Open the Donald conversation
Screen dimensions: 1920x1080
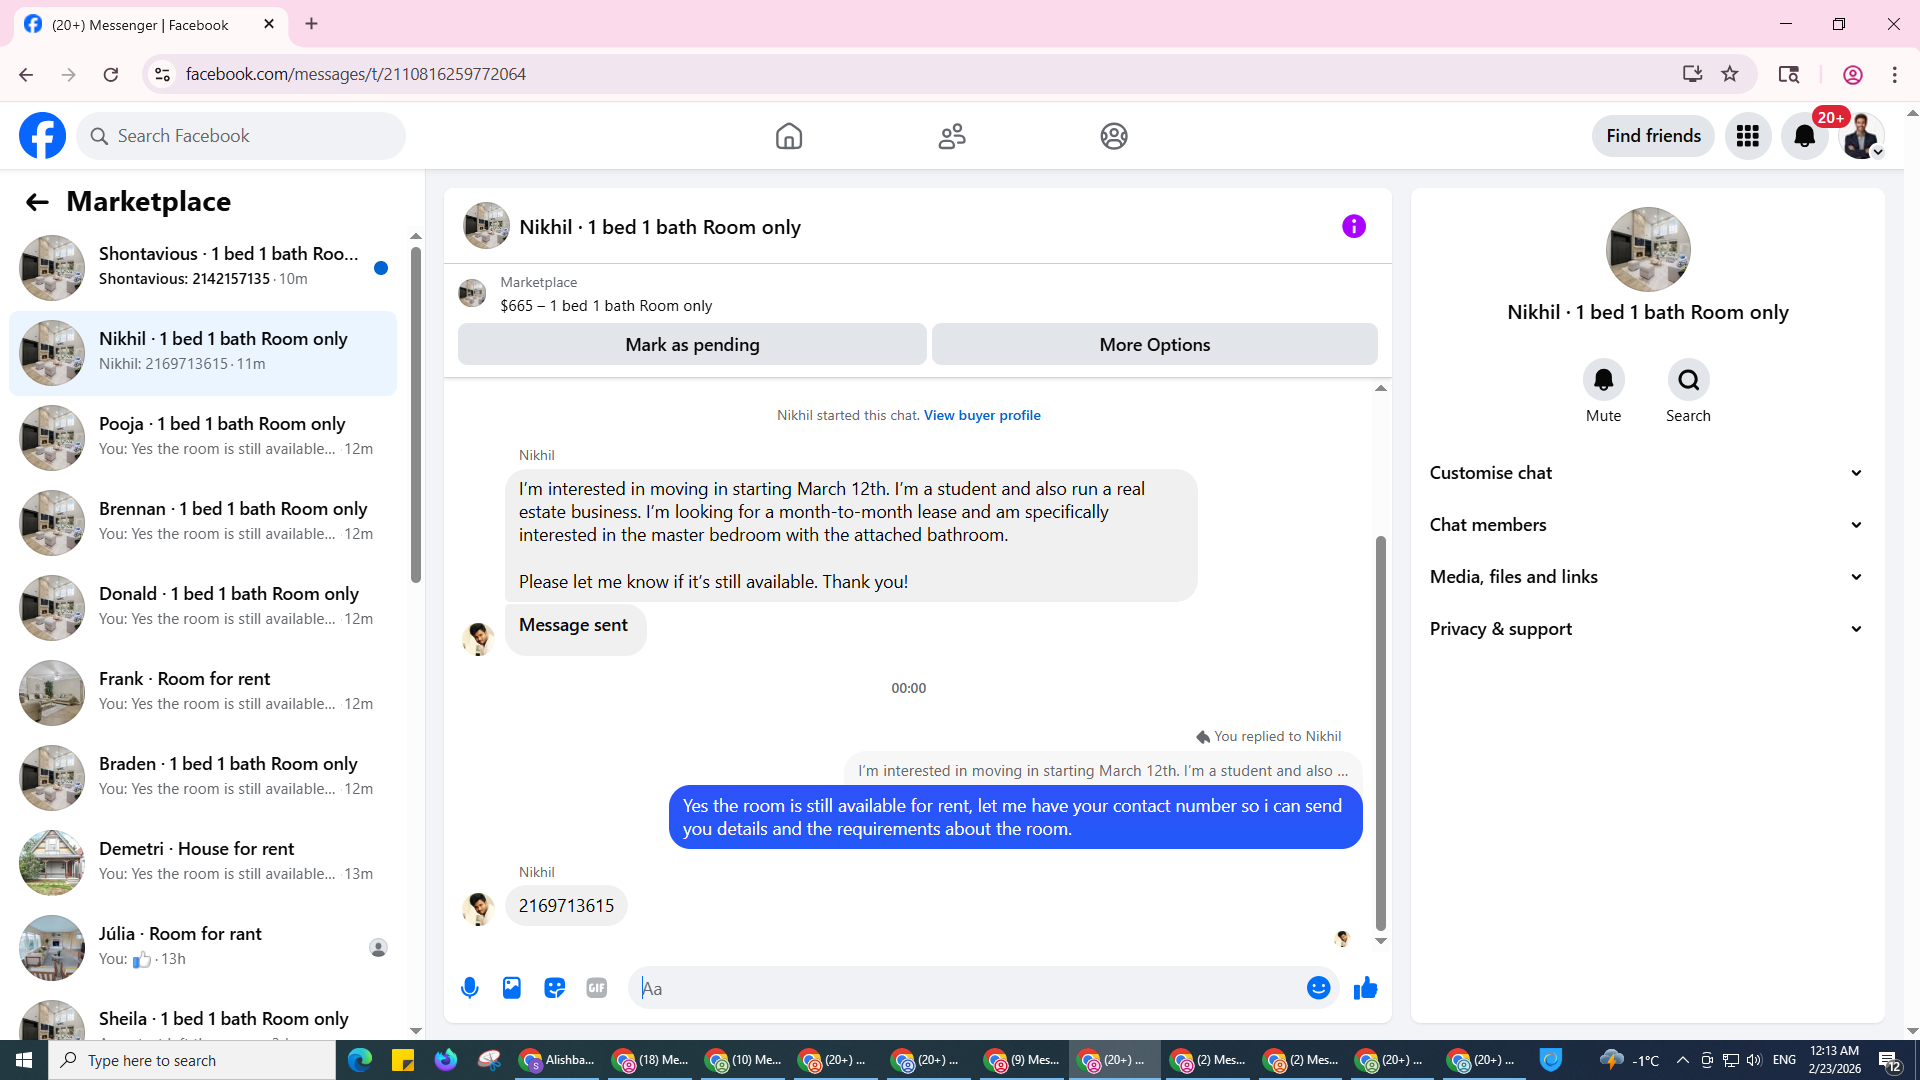[x=203, y=608]
